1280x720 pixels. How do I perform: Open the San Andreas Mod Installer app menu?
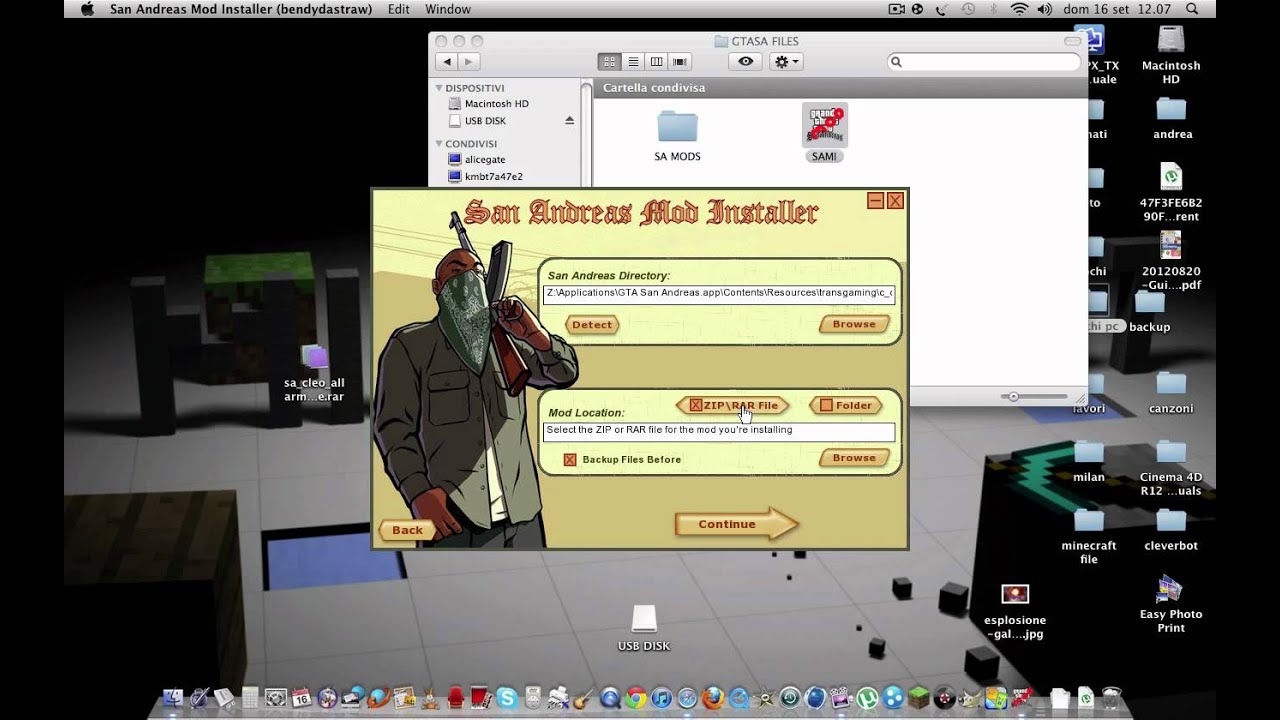[240, 9]
